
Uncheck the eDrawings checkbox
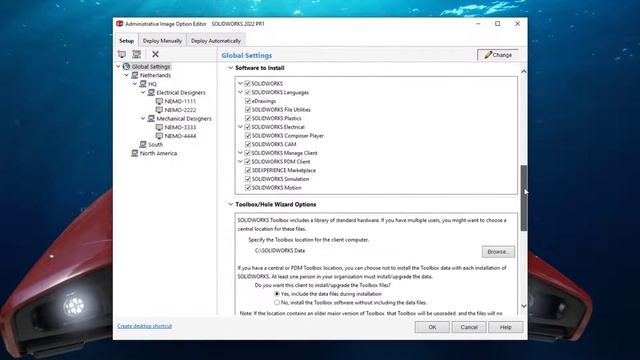coord(247,101)
